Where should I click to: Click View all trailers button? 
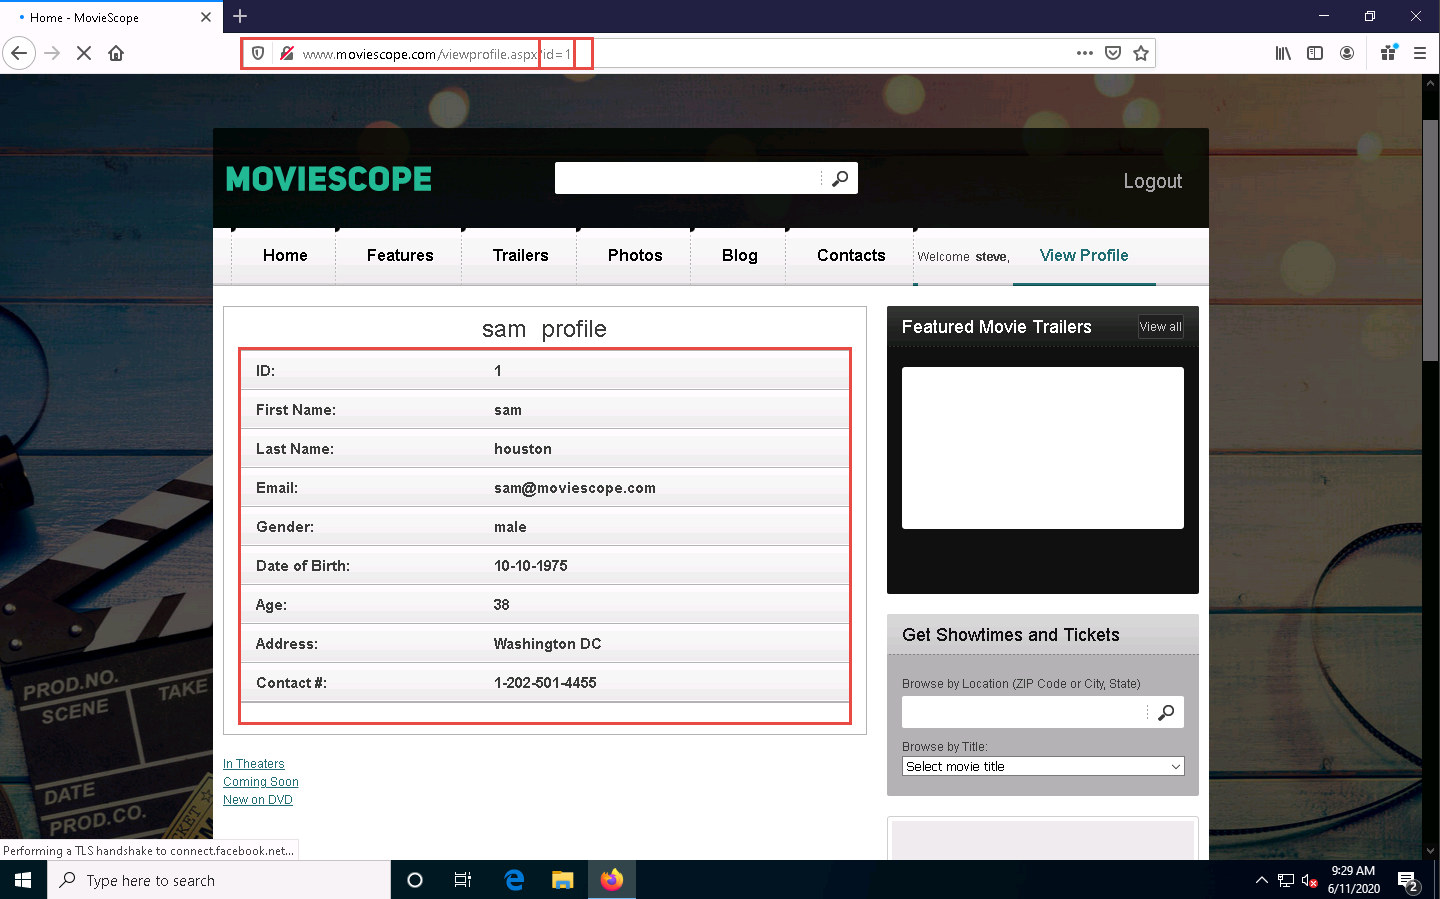click(1160, 327)
